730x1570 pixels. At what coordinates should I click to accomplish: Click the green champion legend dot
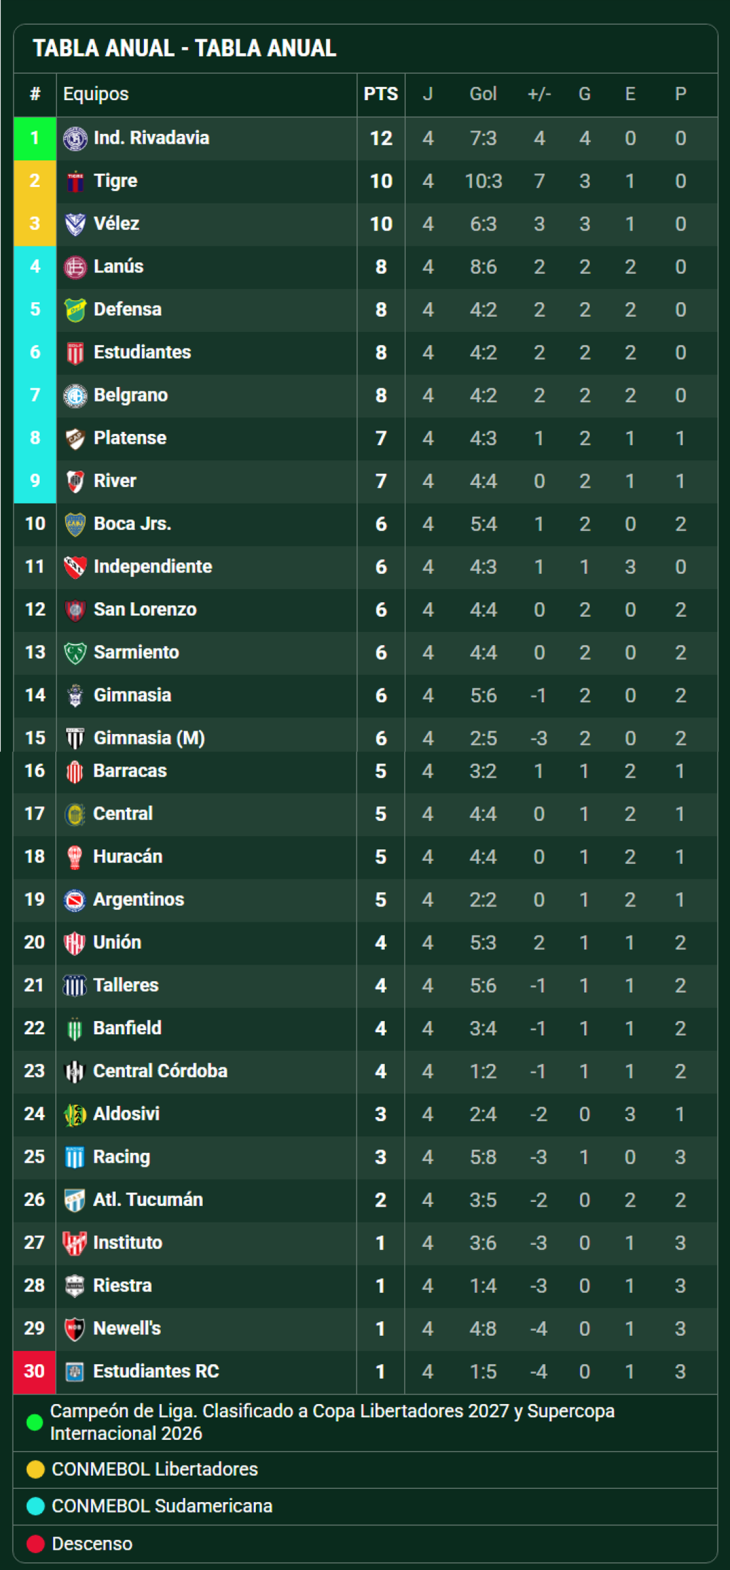pos(35,1422)
